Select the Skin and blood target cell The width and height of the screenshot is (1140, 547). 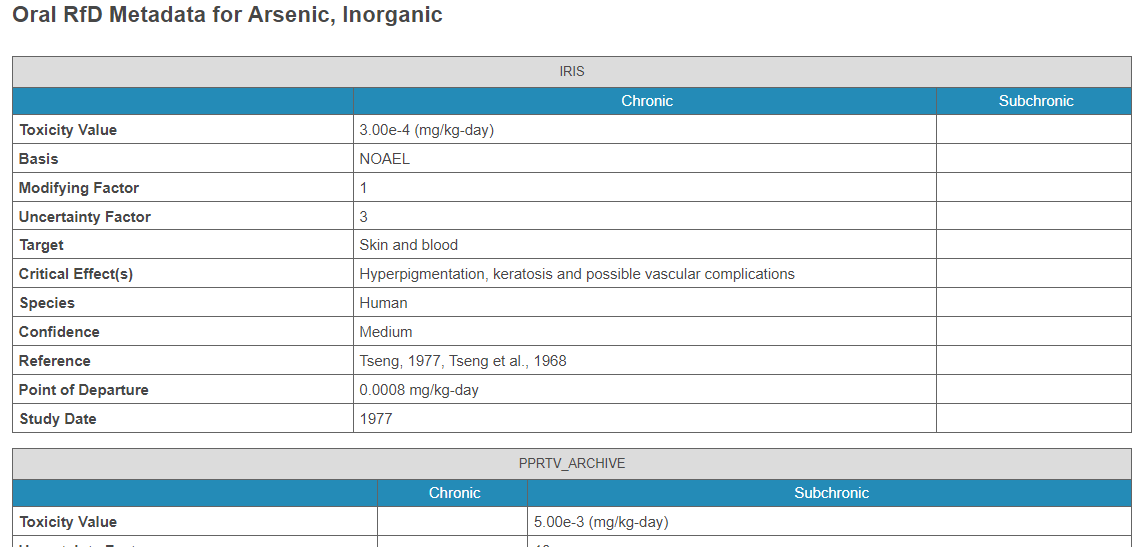(x=408, y=245)
